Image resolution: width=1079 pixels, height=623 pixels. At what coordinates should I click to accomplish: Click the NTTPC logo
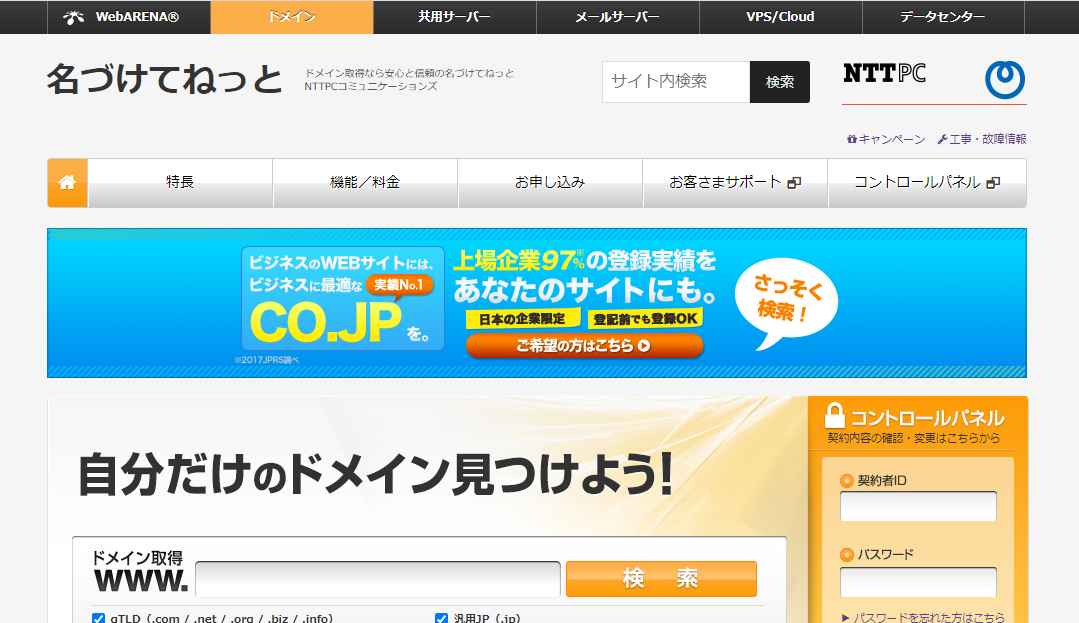(884, 73)
